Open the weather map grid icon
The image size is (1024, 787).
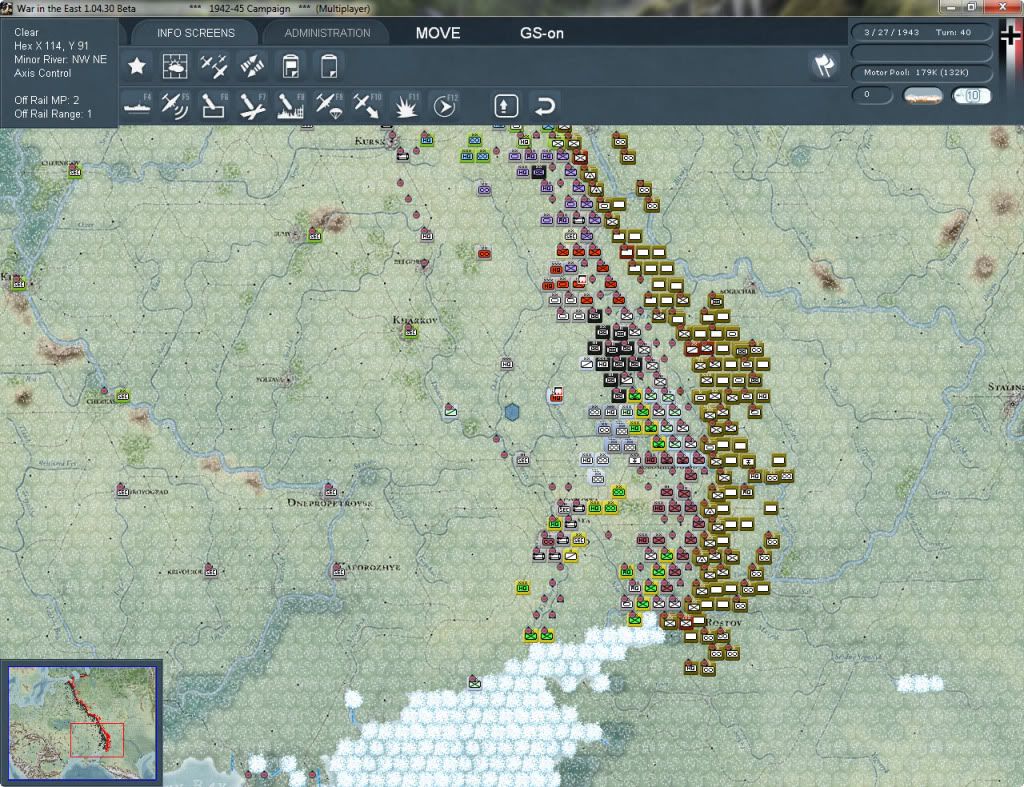pyautogui.click(x=175, y=66)
